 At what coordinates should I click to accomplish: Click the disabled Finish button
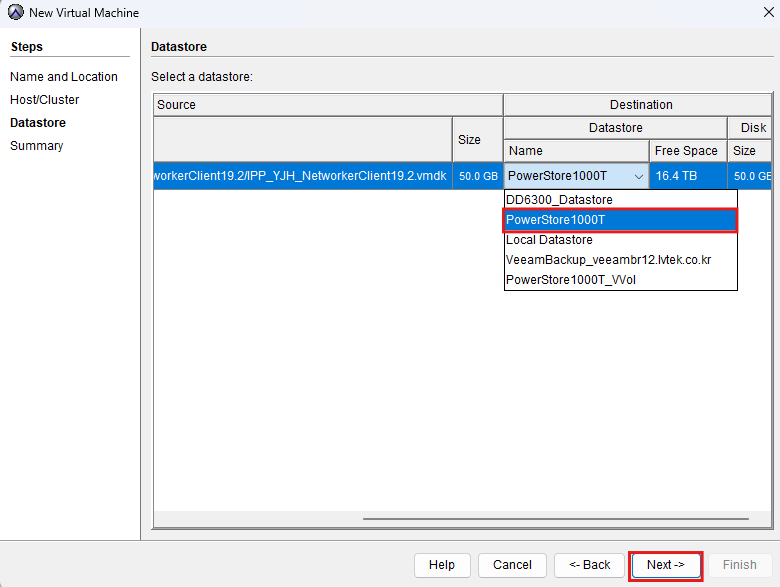click(x=740, y=565)
